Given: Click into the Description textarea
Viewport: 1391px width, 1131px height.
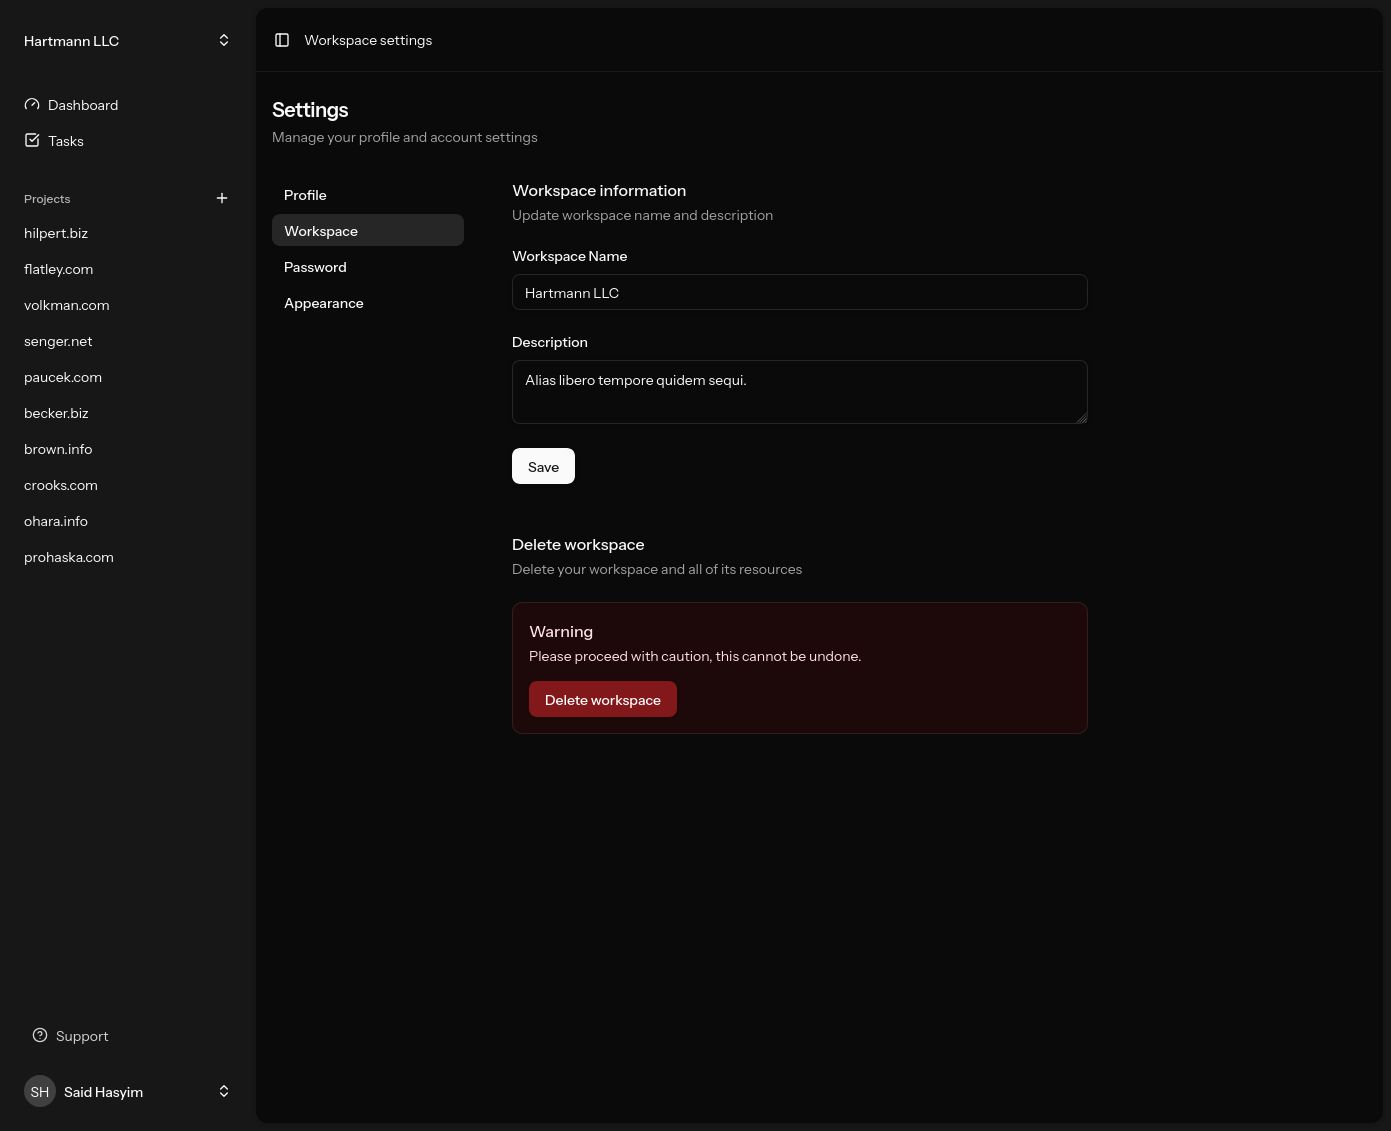Looking at the screenshot, I should click(x=800, y=392).
